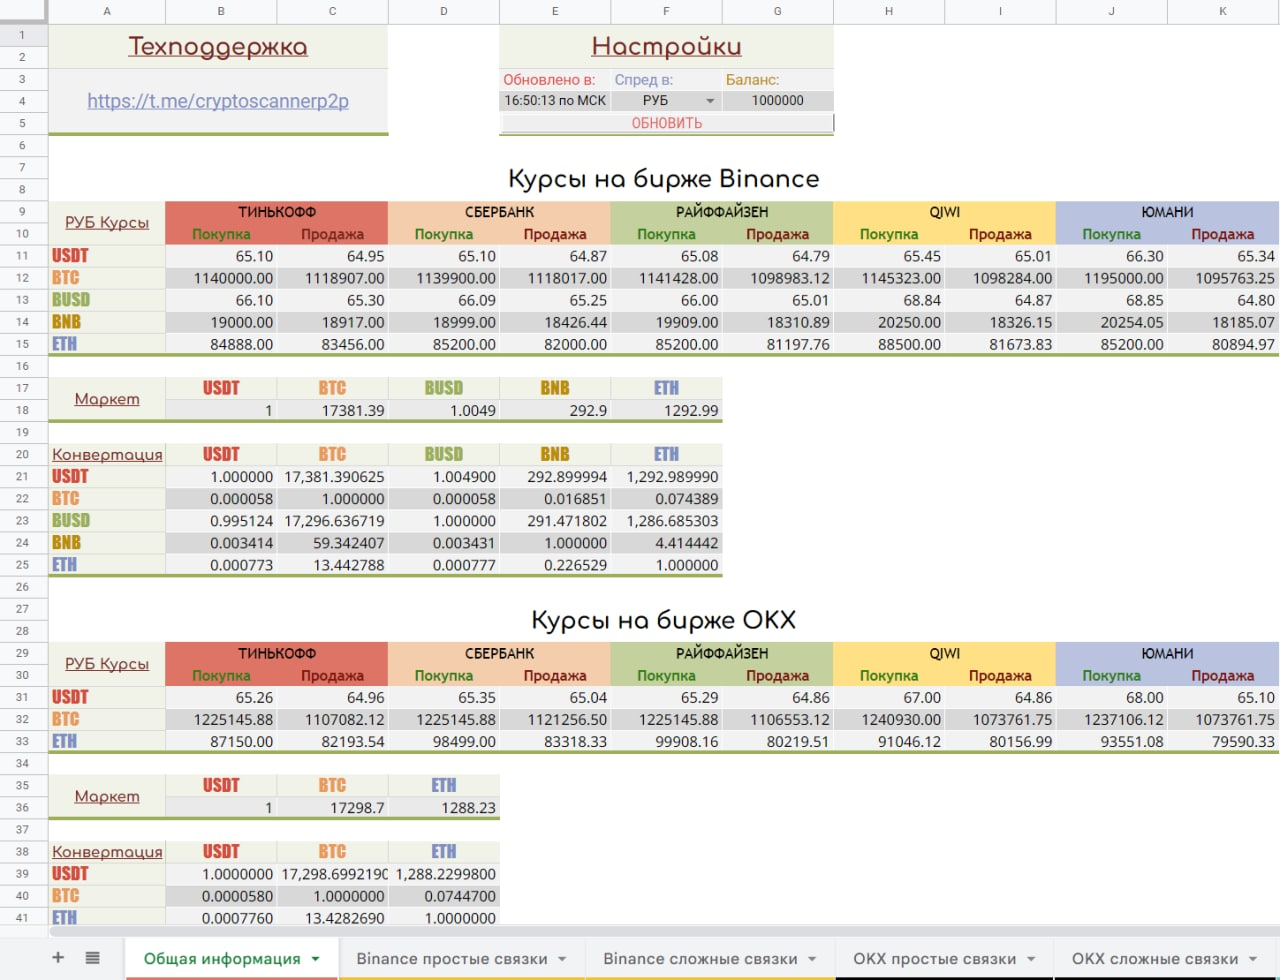Viewport: 1280px width, 980px height.
Task: Select row 11 header
Action: pyautogui.click(x=22, y=255)
